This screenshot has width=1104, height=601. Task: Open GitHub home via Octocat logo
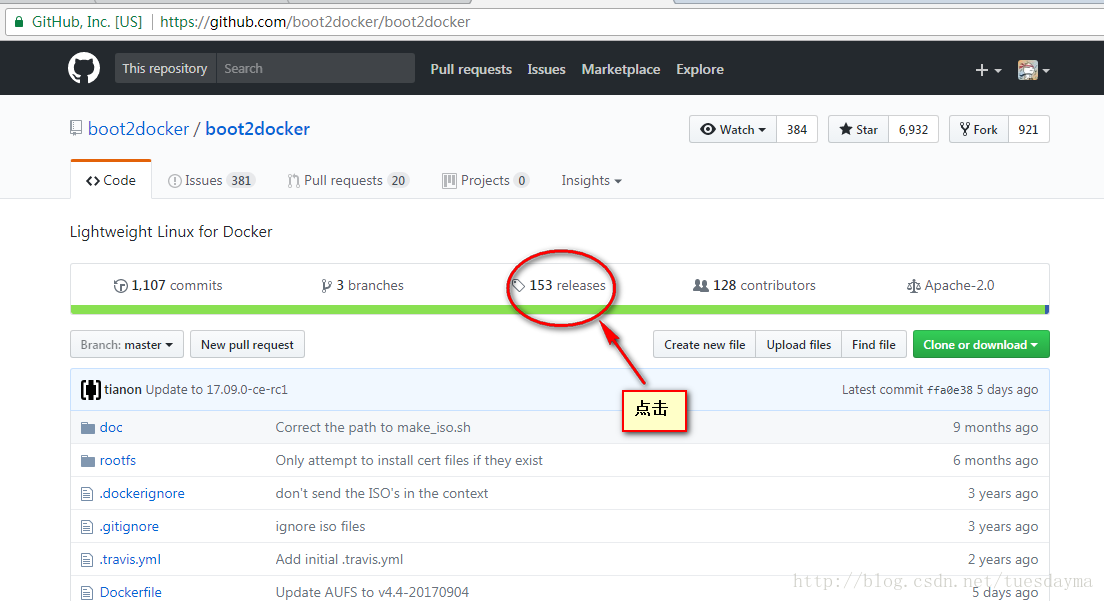pos(84,68)
